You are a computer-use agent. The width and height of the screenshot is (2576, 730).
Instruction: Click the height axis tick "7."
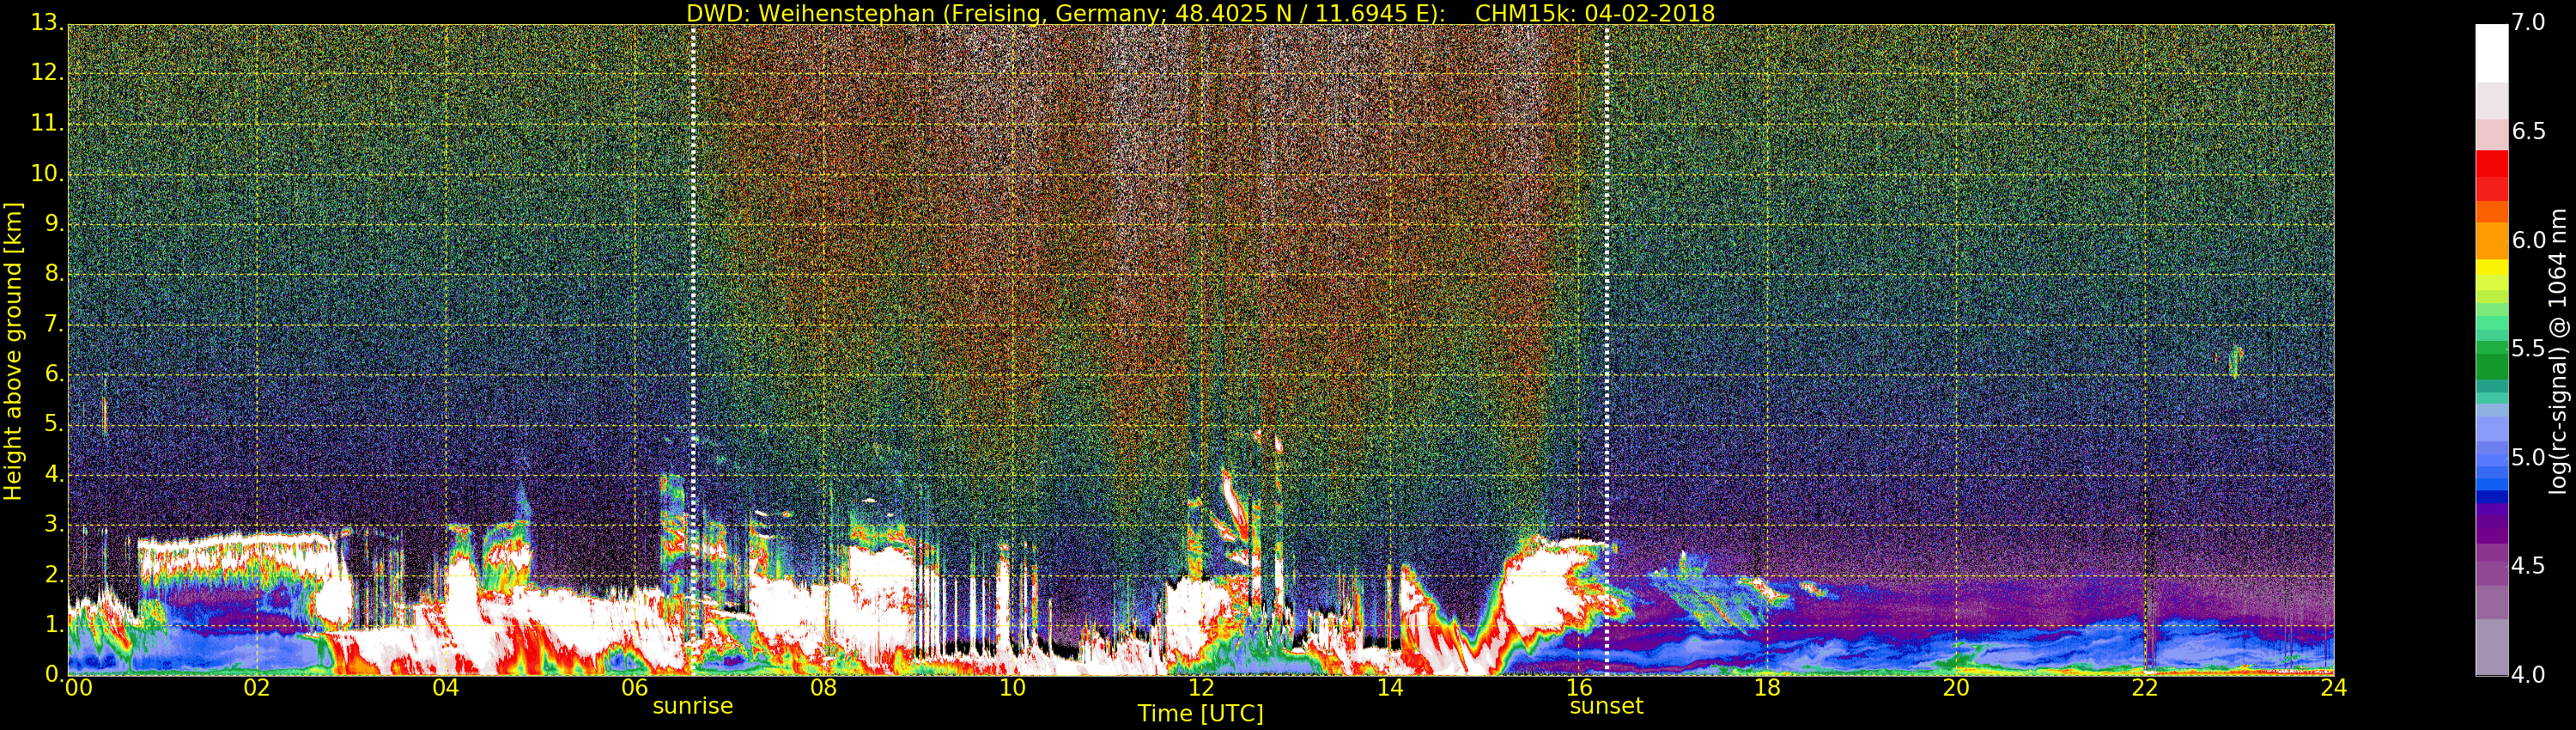[54, 324]
